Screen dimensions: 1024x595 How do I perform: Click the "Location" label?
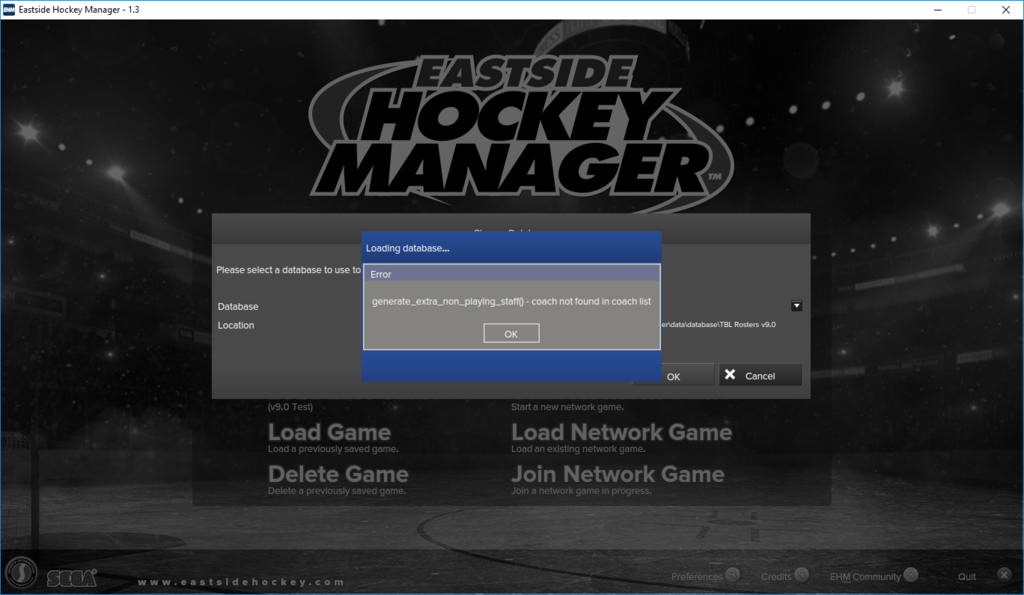pos(236,325)
